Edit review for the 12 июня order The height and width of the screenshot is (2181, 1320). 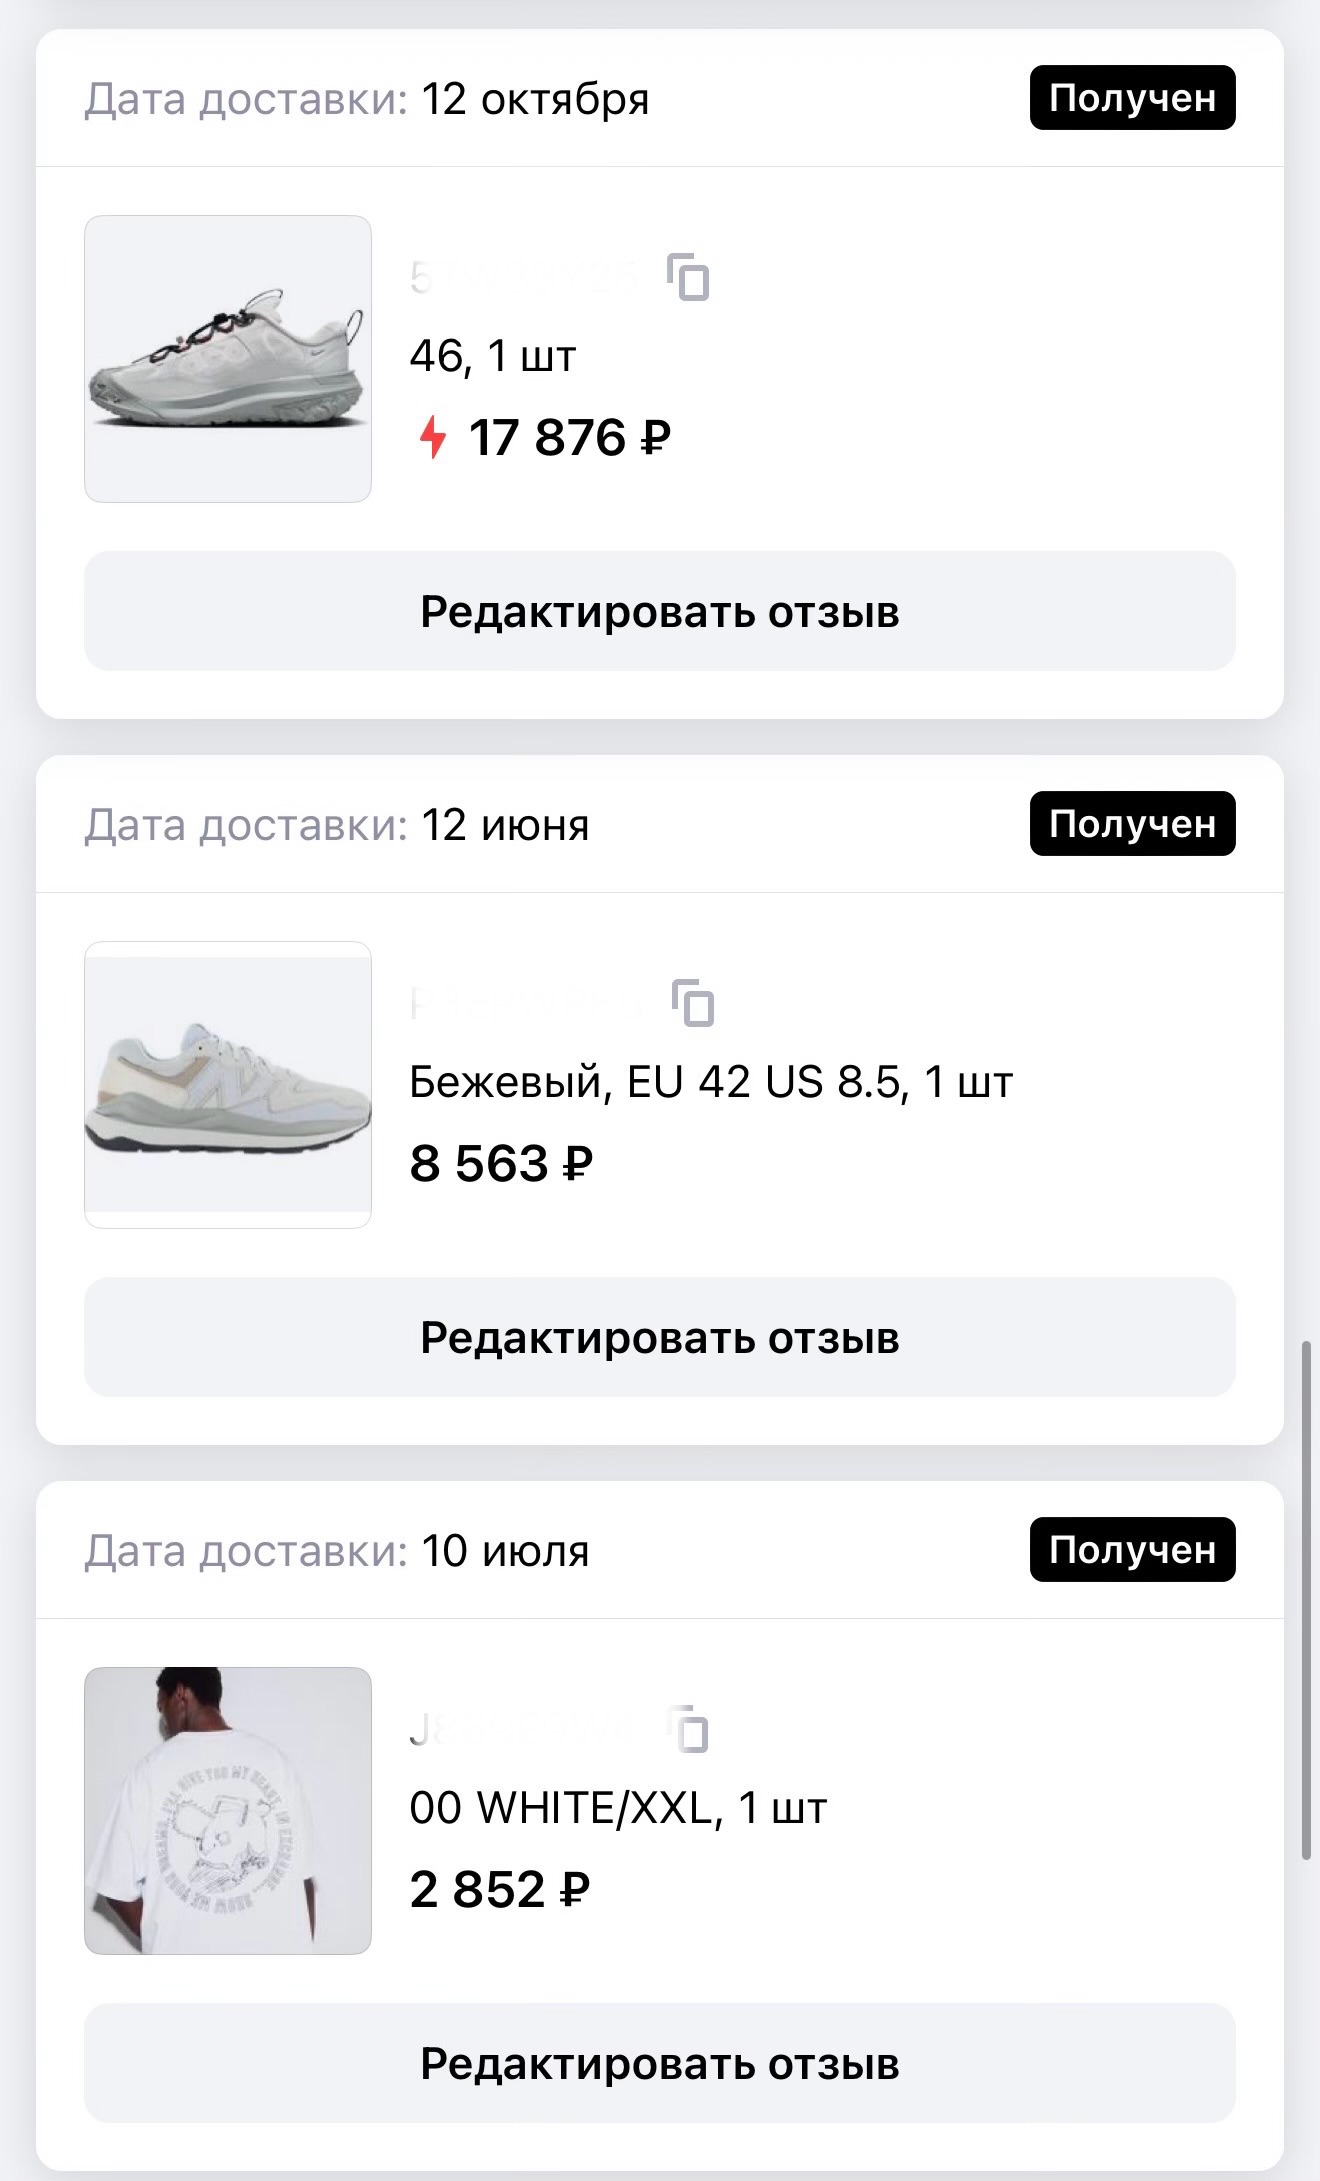click(660, 1337)
